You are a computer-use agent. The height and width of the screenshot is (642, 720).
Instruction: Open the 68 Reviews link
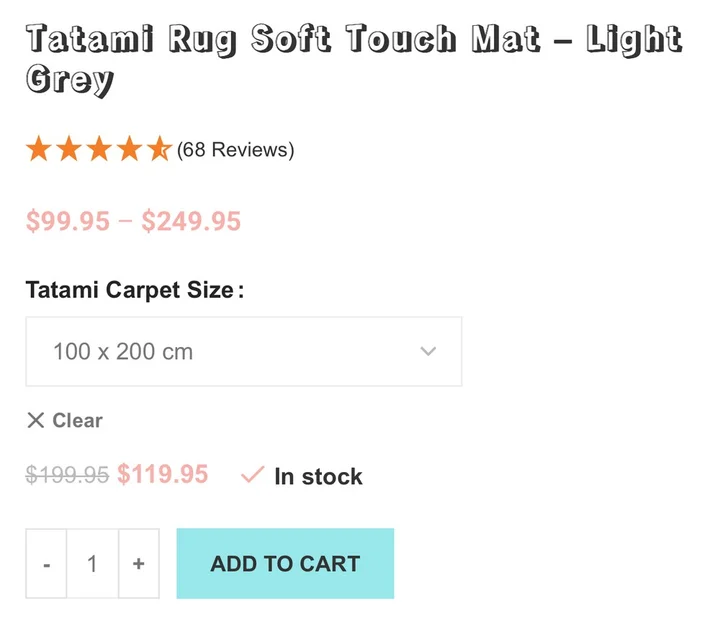point(236,150)
